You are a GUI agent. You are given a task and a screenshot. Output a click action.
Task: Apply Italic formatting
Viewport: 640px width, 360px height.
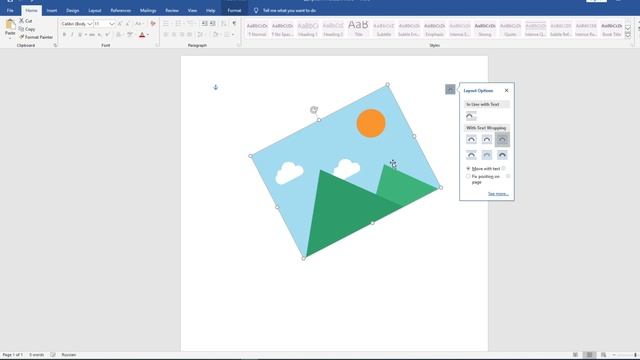(x=72, y=35)
